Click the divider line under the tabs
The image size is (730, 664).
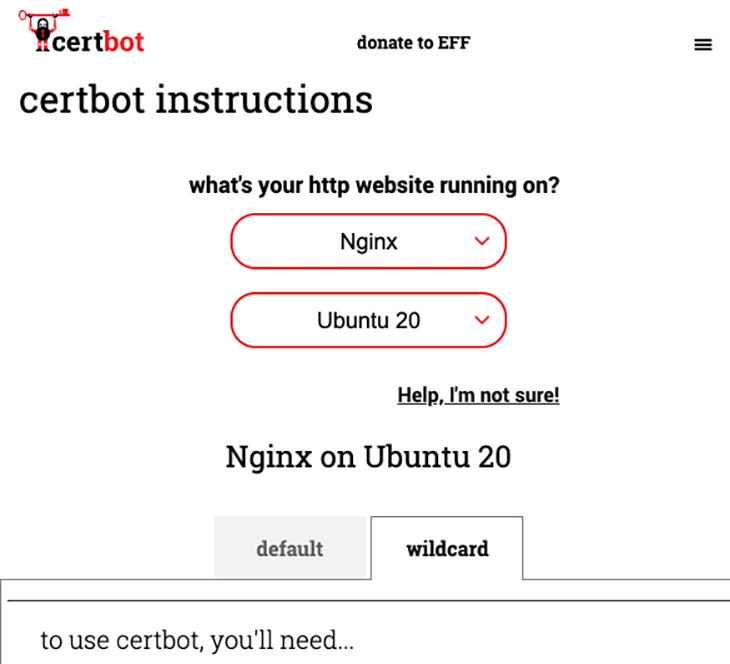pyautogui.click(x=368, y=601)
